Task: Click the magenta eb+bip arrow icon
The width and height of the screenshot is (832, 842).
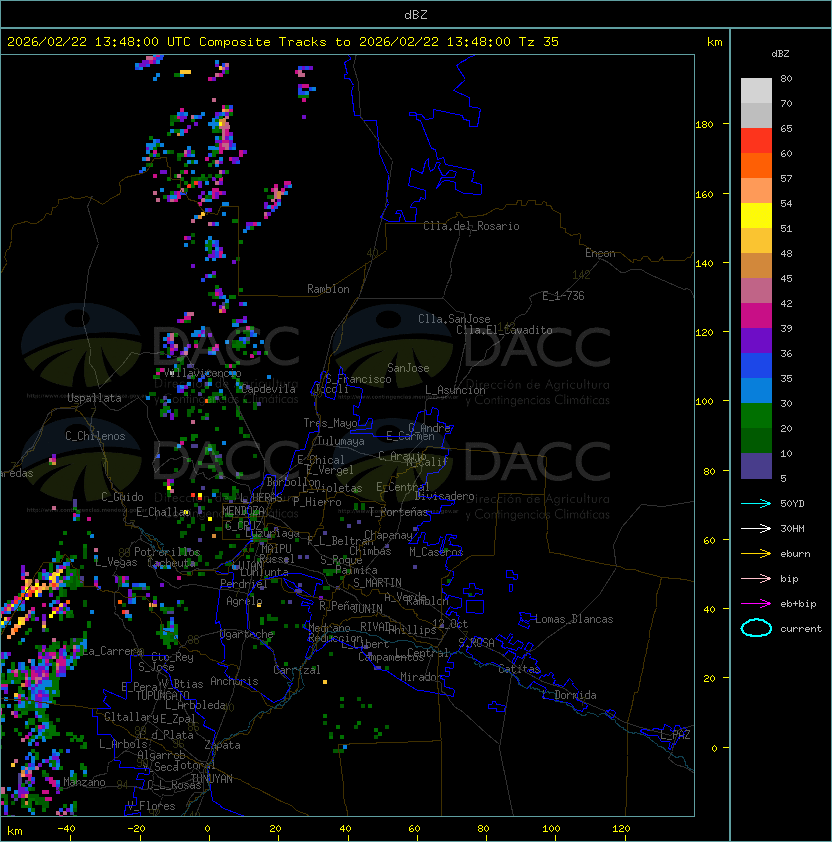Action: tap(756, 604)
